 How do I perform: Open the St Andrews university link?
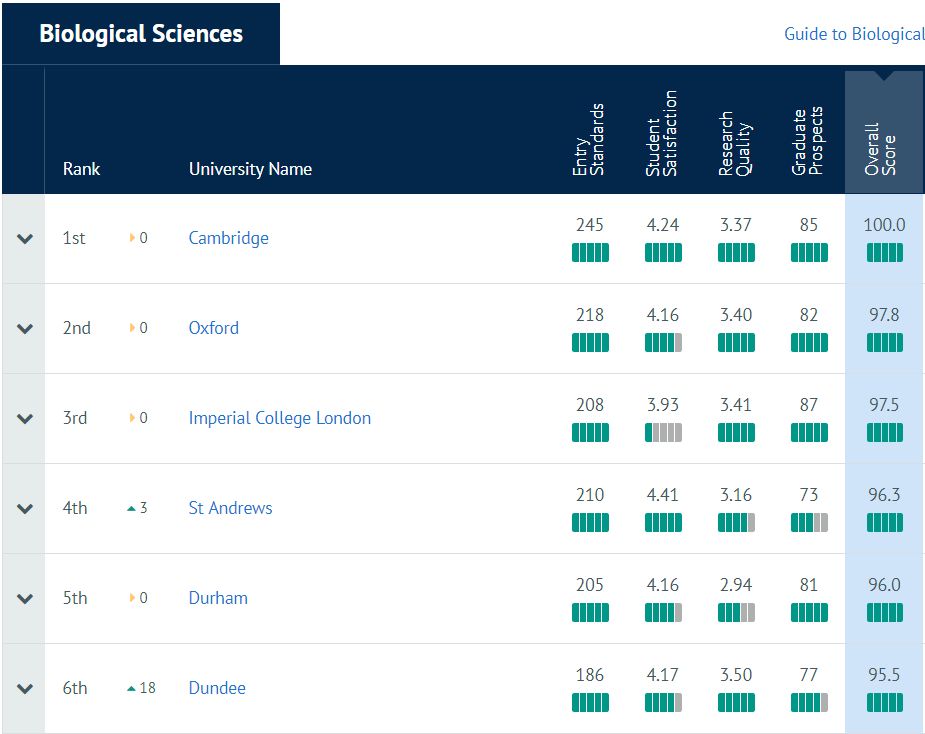click(x=230, y=507)
